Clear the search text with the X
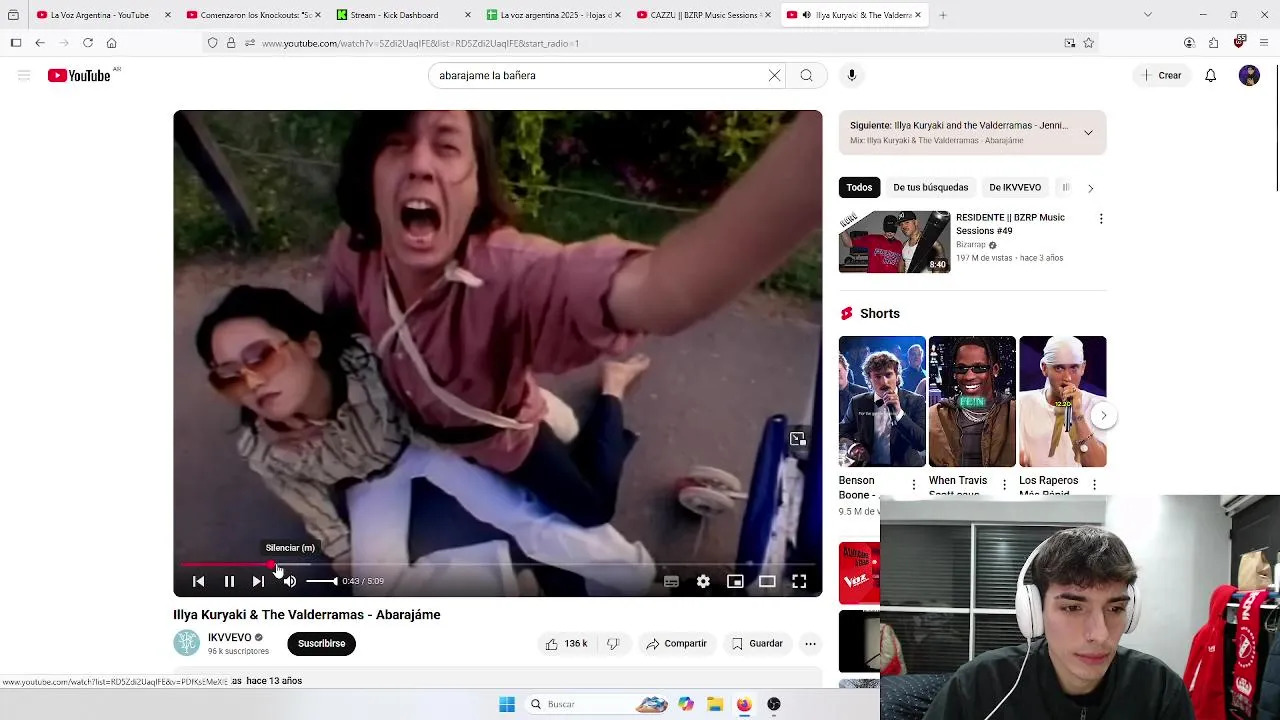This screenshot has height=720, width=1280. 774,75
